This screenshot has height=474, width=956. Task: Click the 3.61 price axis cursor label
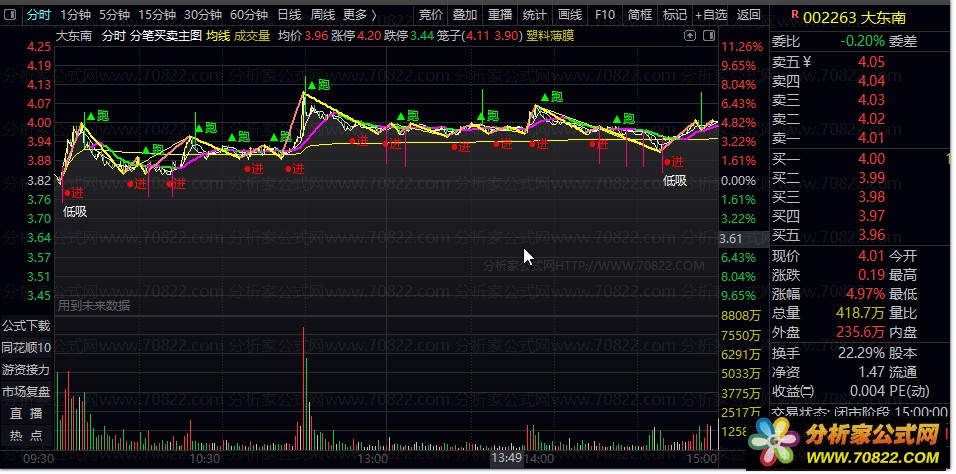[x=731, y=239]
